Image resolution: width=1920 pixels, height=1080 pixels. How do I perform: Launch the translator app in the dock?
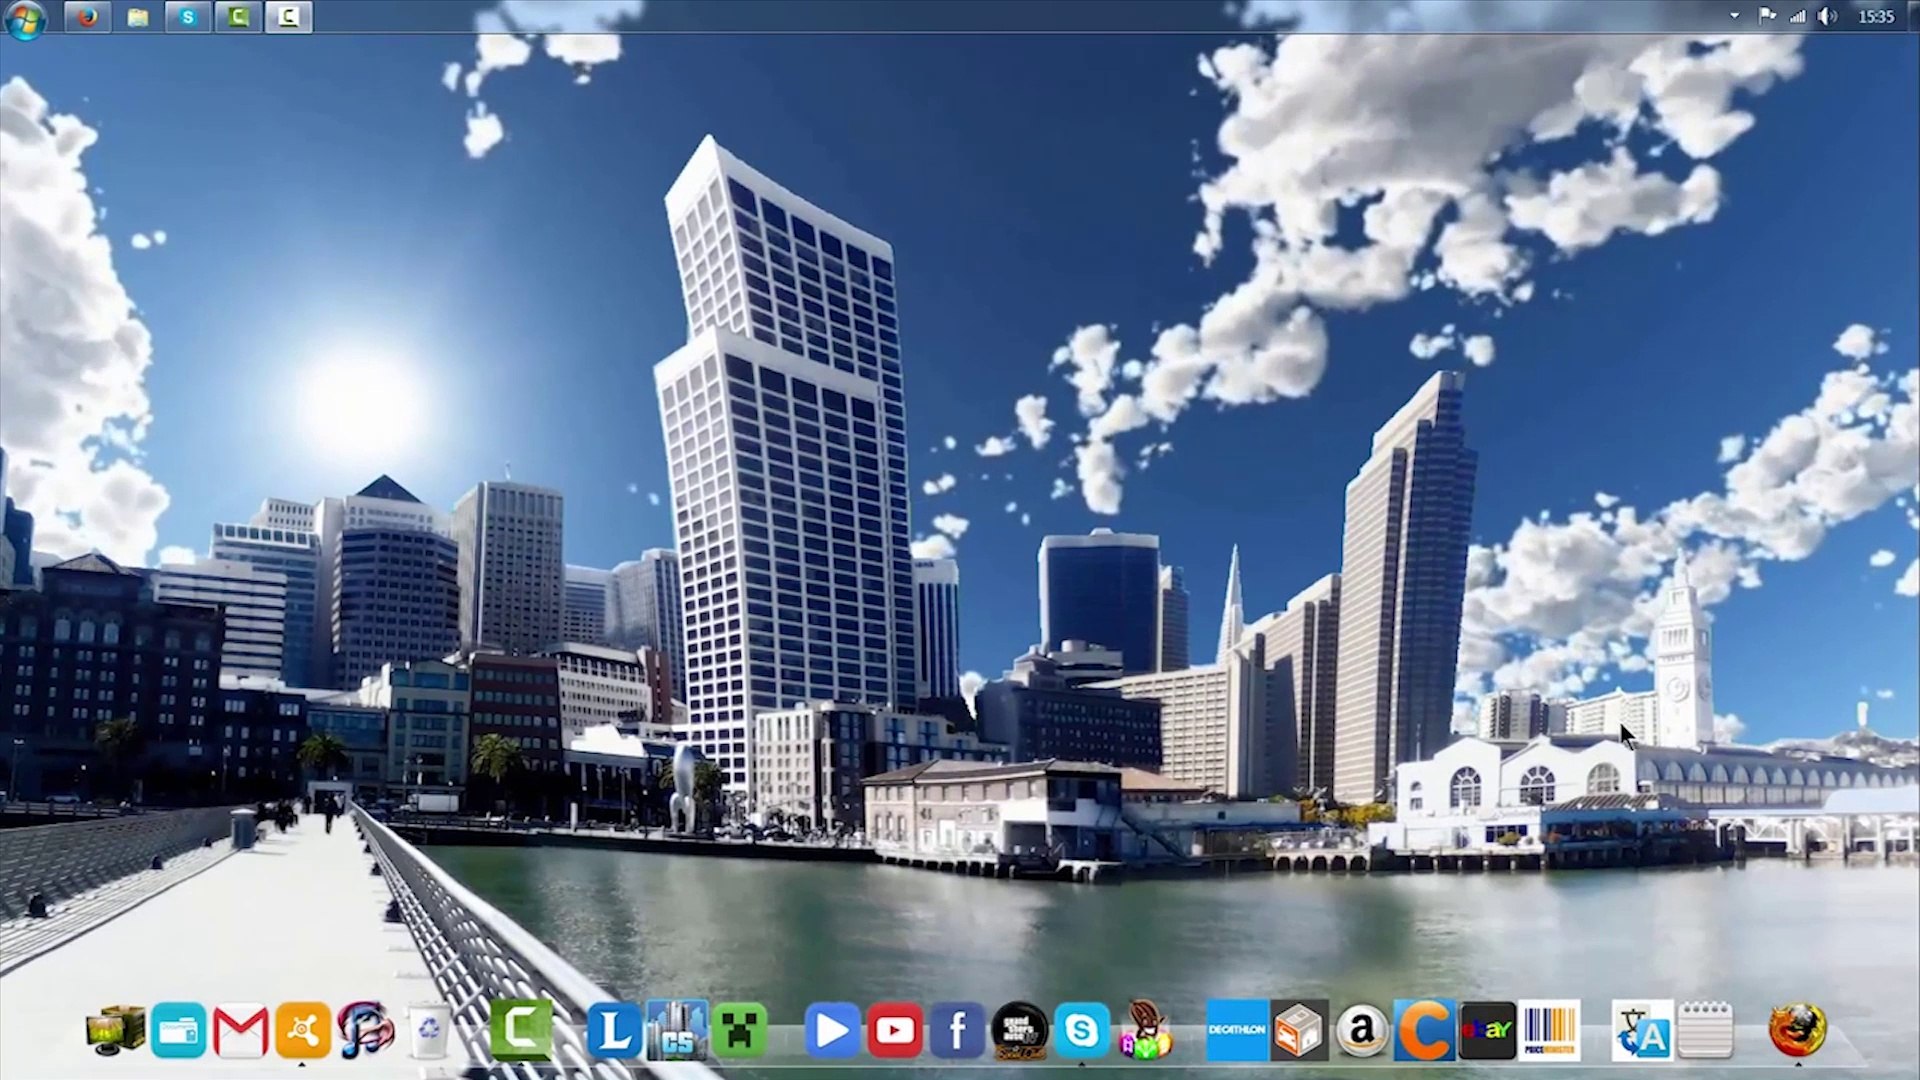click(1642, 1030)
